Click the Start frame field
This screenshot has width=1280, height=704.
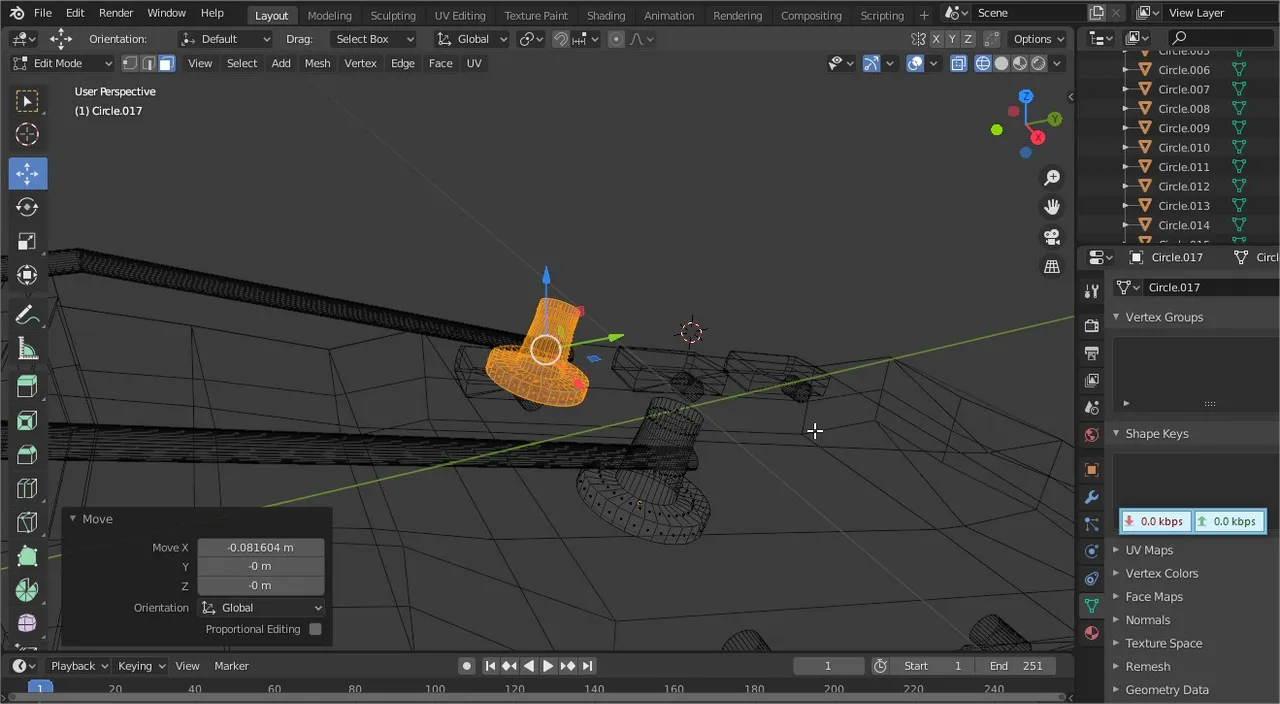click(932, 666)
